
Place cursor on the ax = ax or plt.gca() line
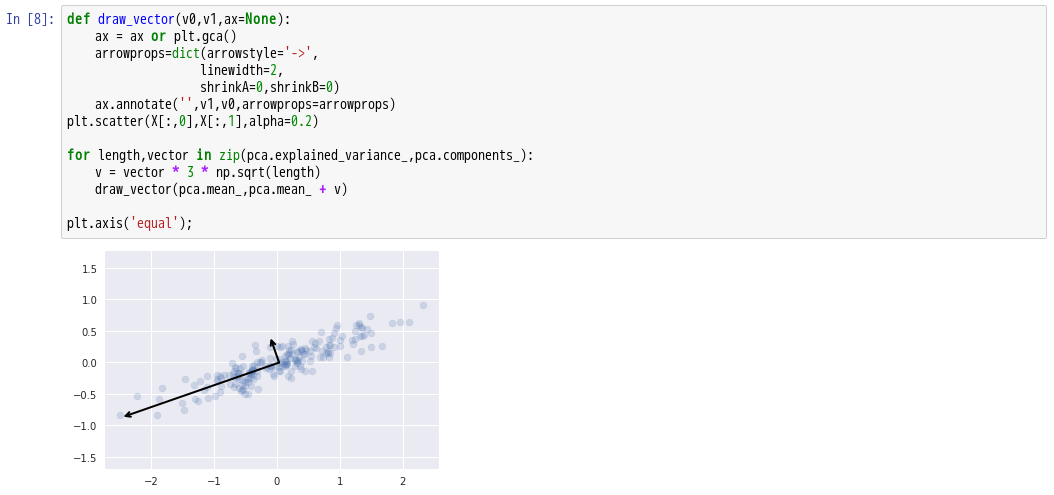pyautogui.click(x=165, y=36)
